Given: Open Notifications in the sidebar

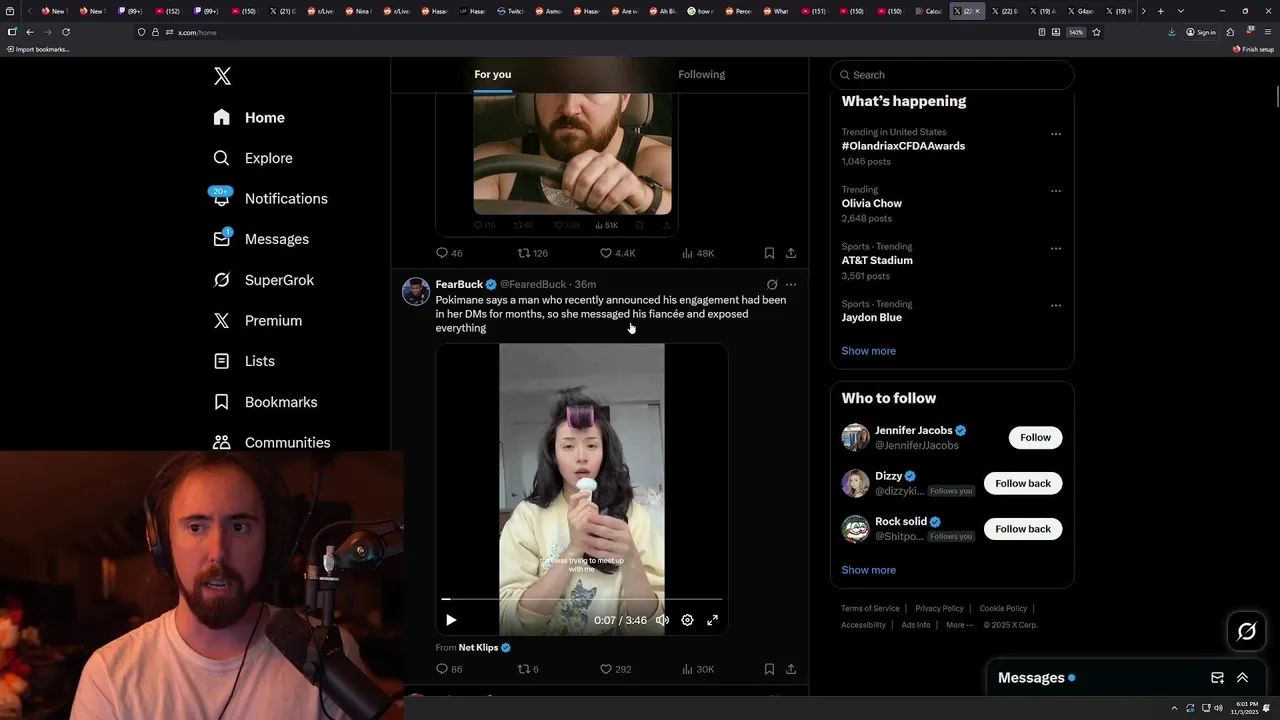Looking at the screenshot, I should [x=270, y=198].
